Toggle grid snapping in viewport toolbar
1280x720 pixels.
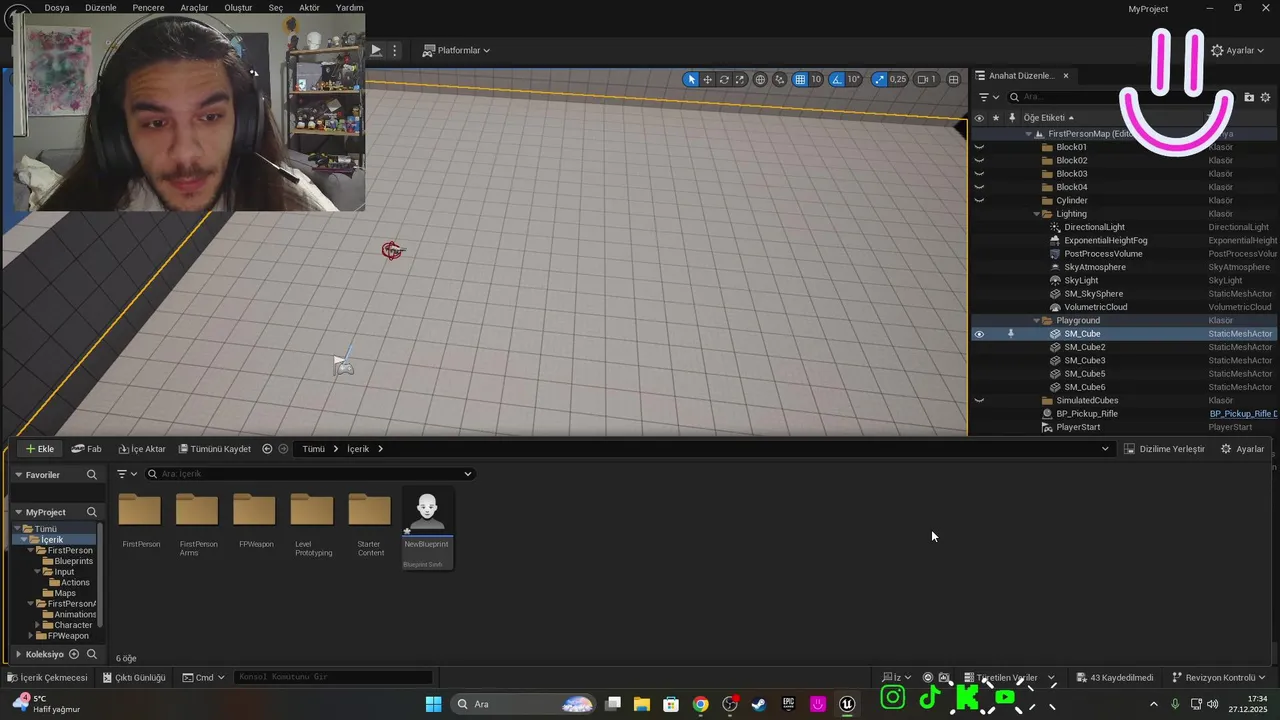[800, 79]
